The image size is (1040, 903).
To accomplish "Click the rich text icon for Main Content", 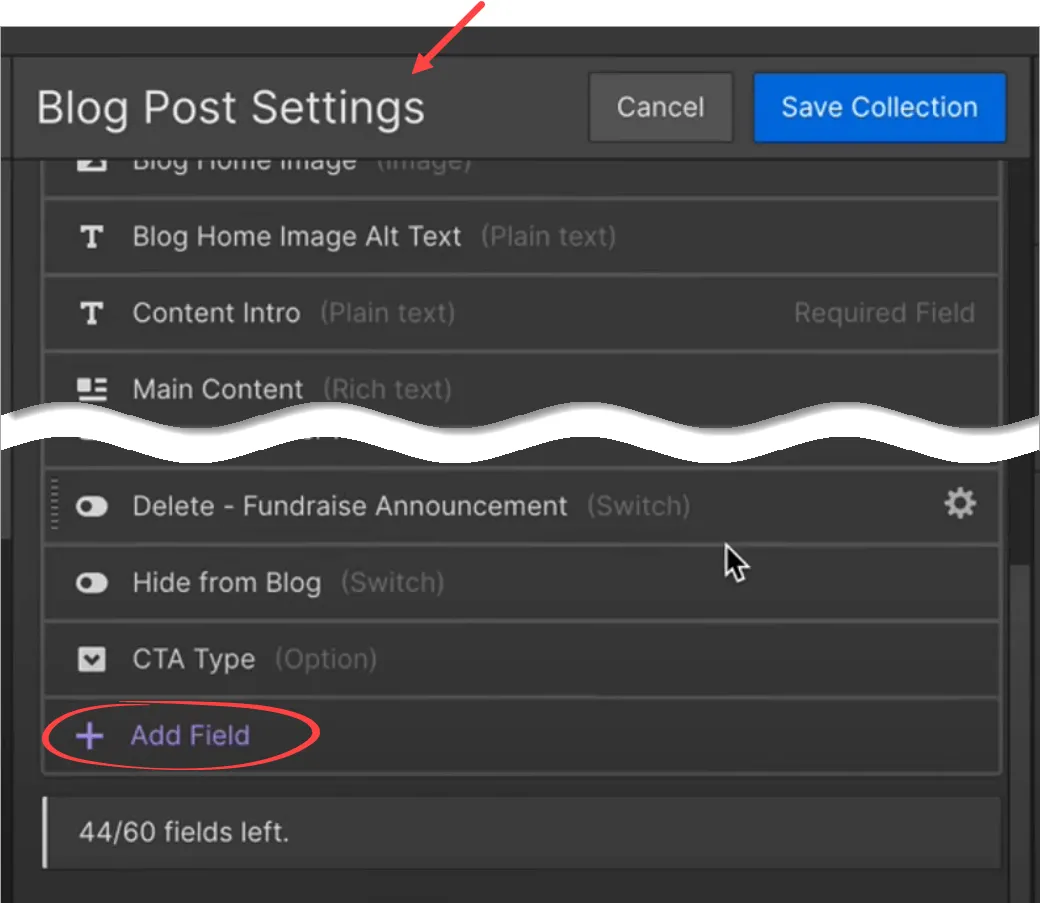I will point(92,389).
